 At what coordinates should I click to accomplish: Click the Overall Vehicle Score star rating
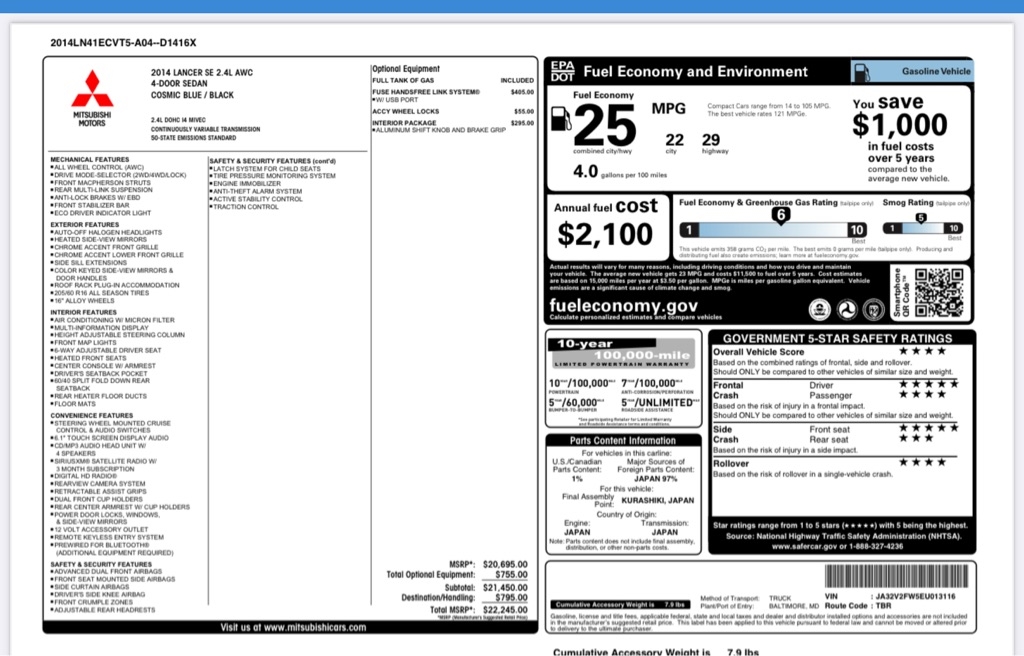click(920, 352)
